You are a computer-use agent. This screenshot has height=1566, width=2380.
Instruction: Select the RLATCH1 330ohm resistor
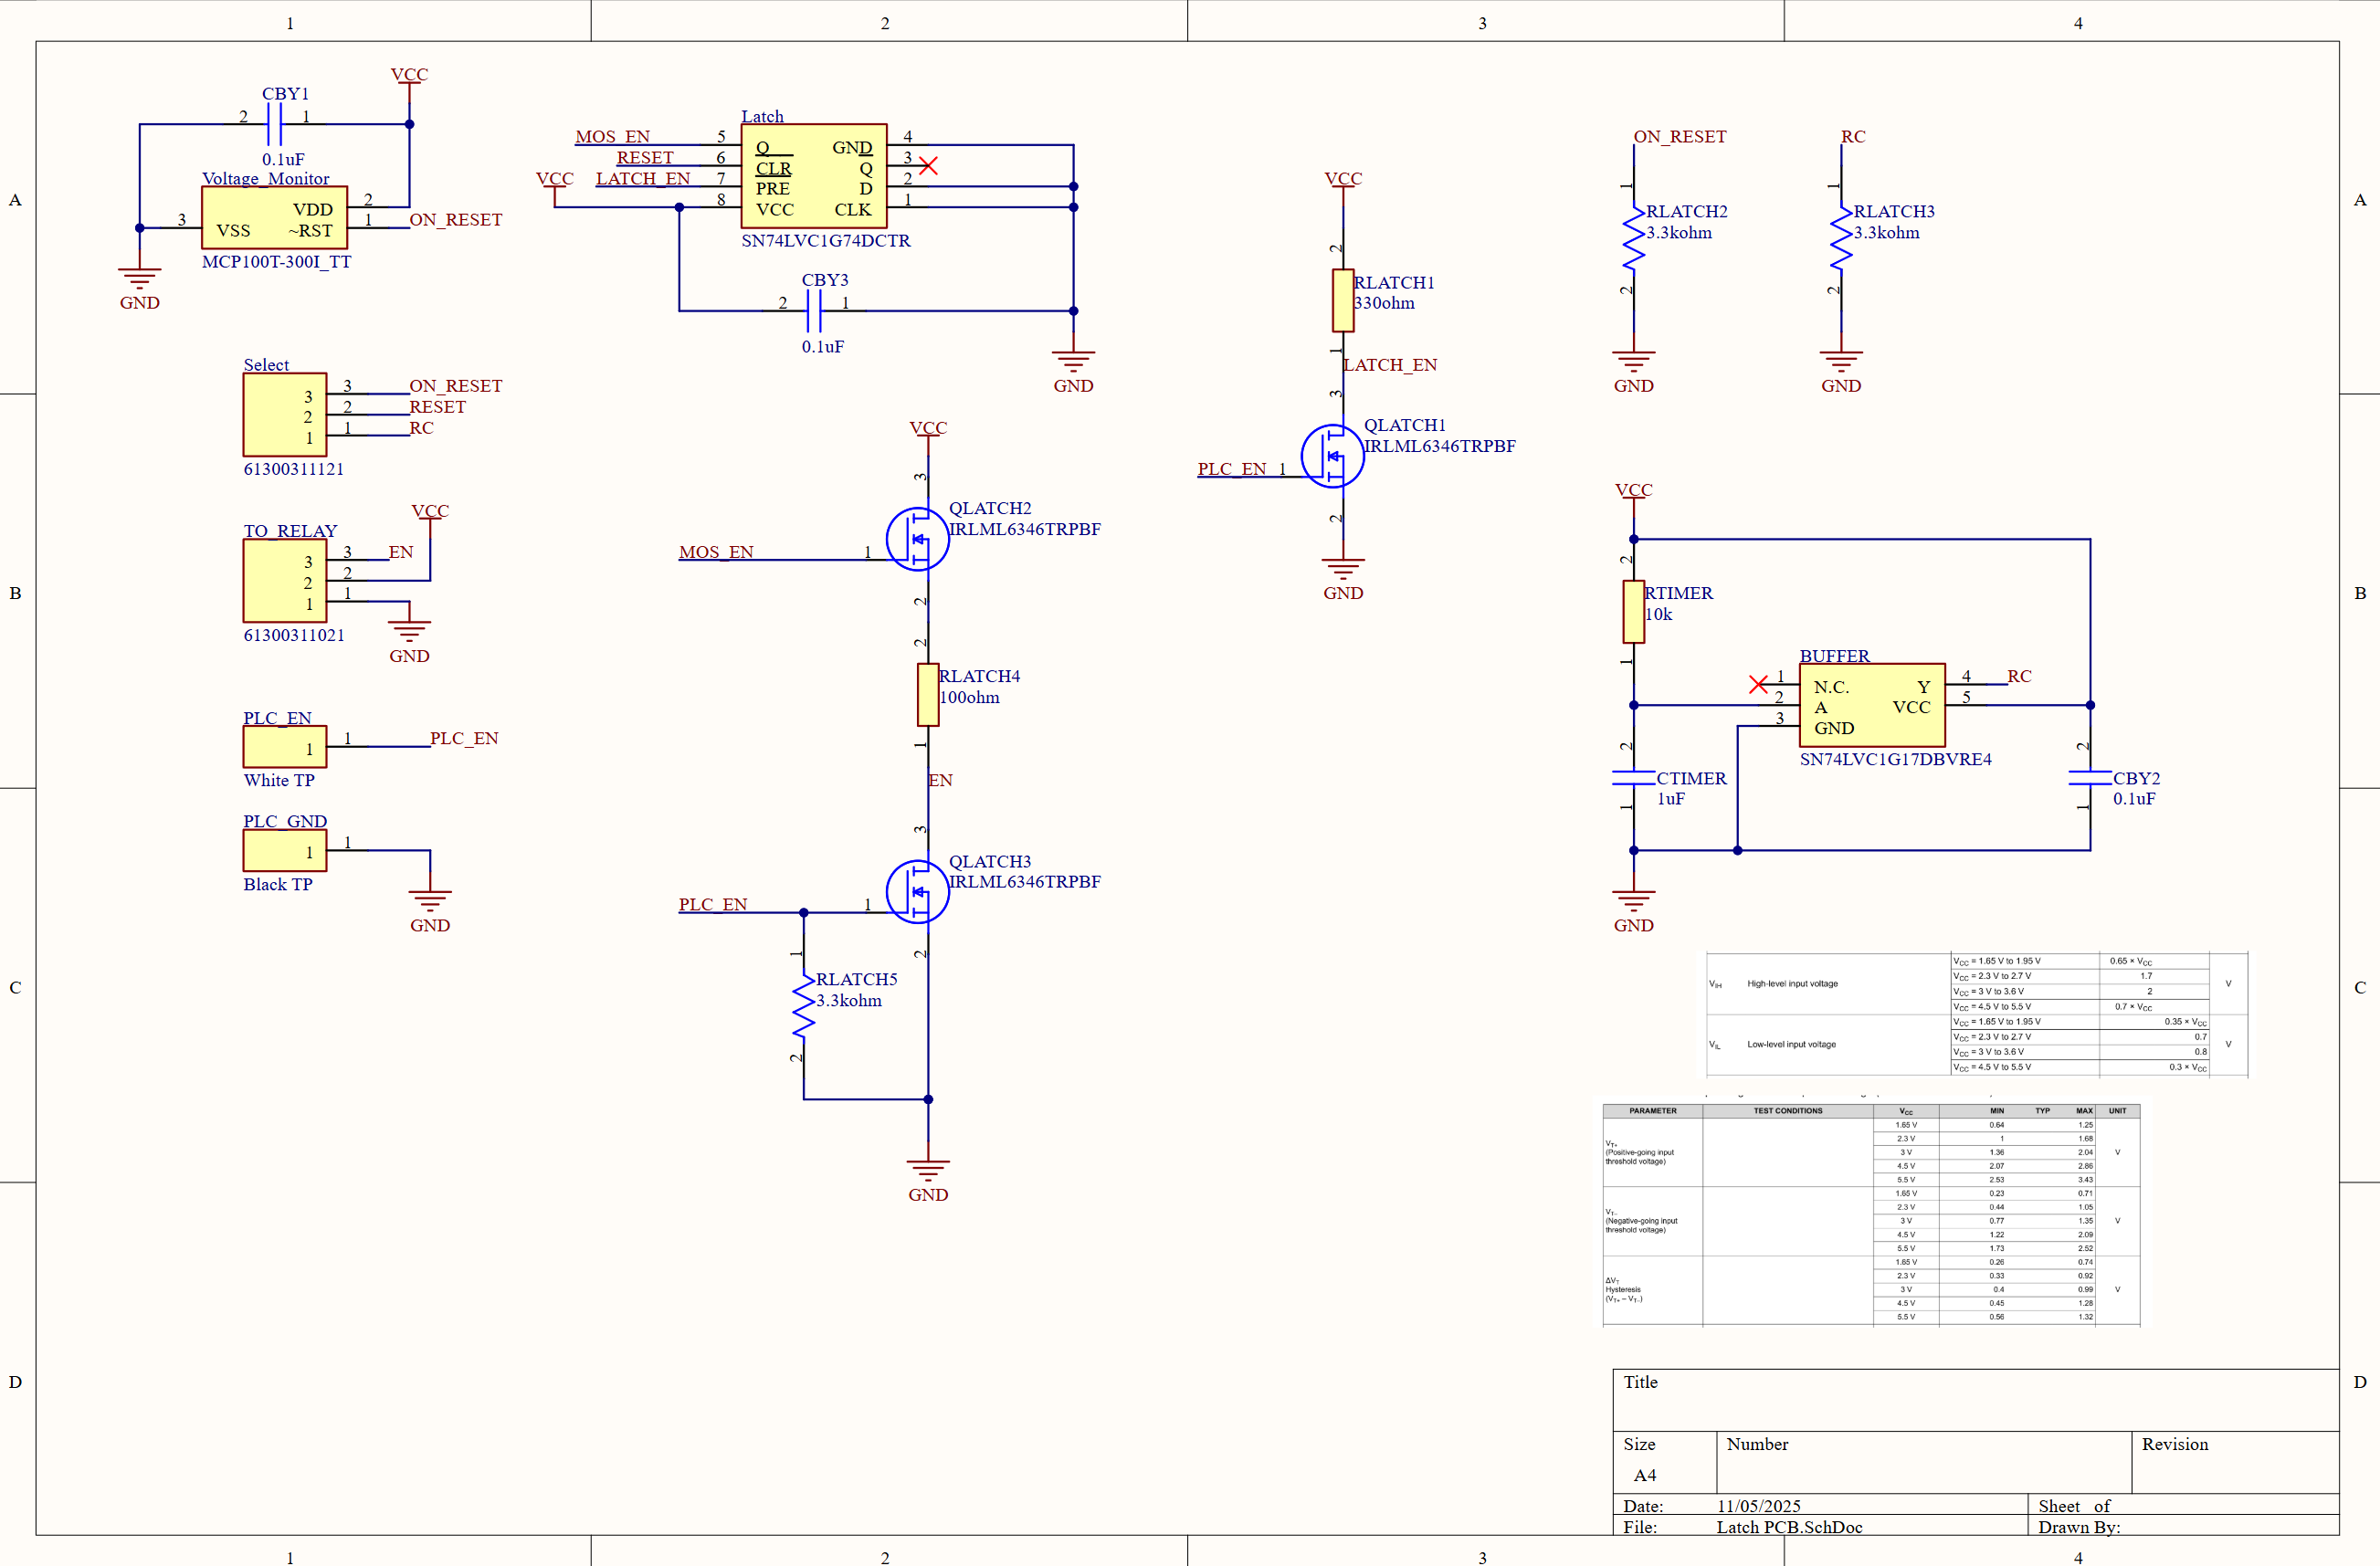click(1342, 301)
